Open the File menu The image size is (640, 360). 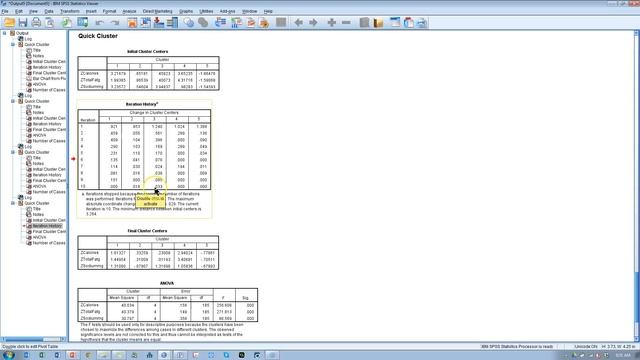[x=5, y=11]
